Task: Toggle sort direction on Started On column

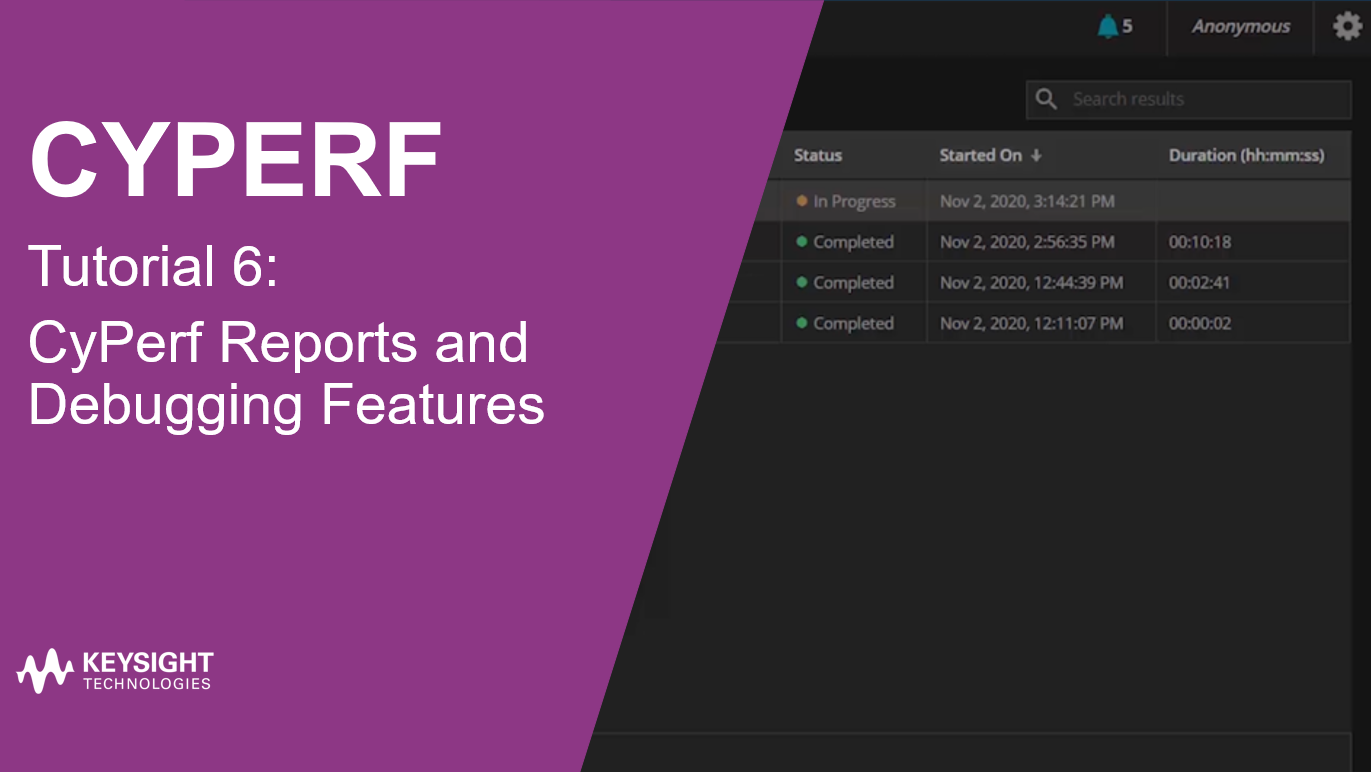Action: pos(1036,156)
